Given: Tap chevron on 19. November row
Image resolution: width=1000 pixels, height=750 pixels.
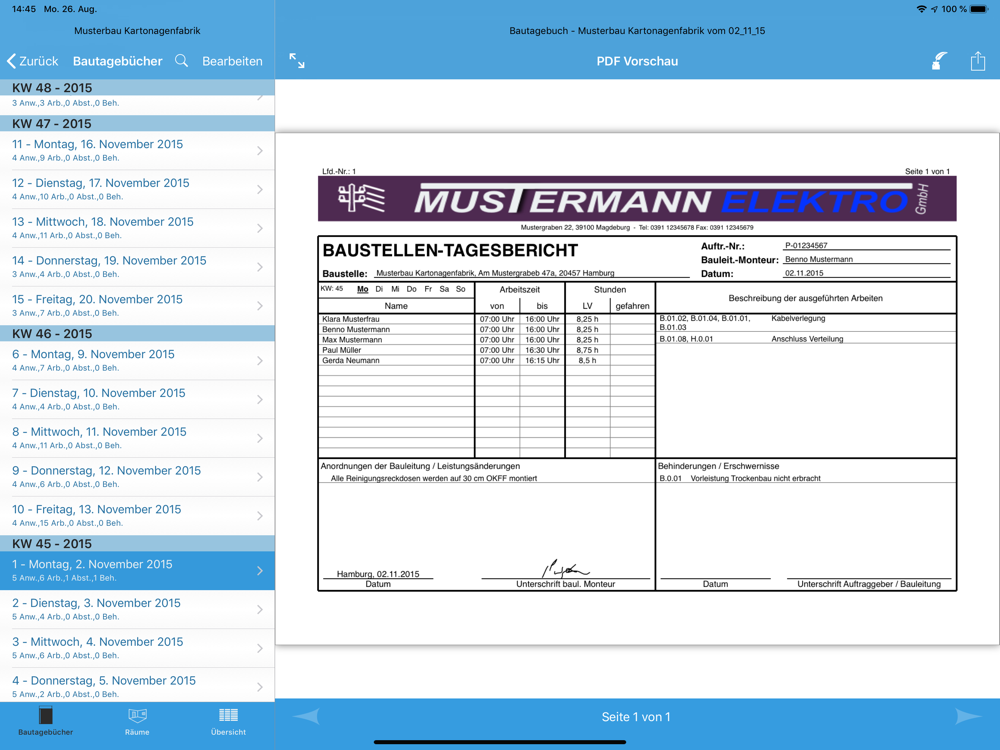Looking at the screenshot, I should pos(260,267).
